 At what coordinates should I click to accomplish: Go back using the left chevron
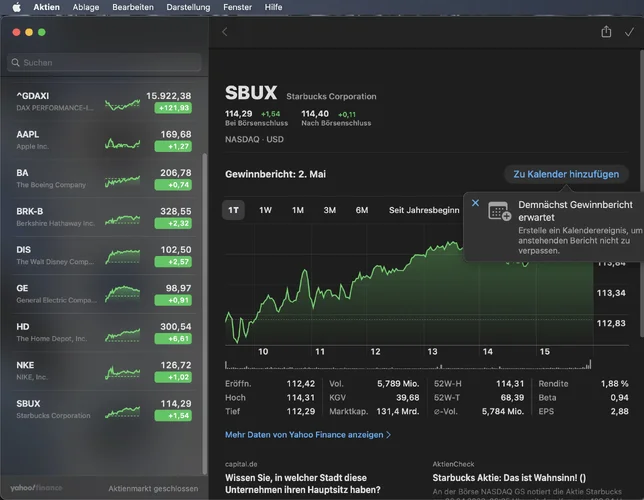tap(225, 32)
